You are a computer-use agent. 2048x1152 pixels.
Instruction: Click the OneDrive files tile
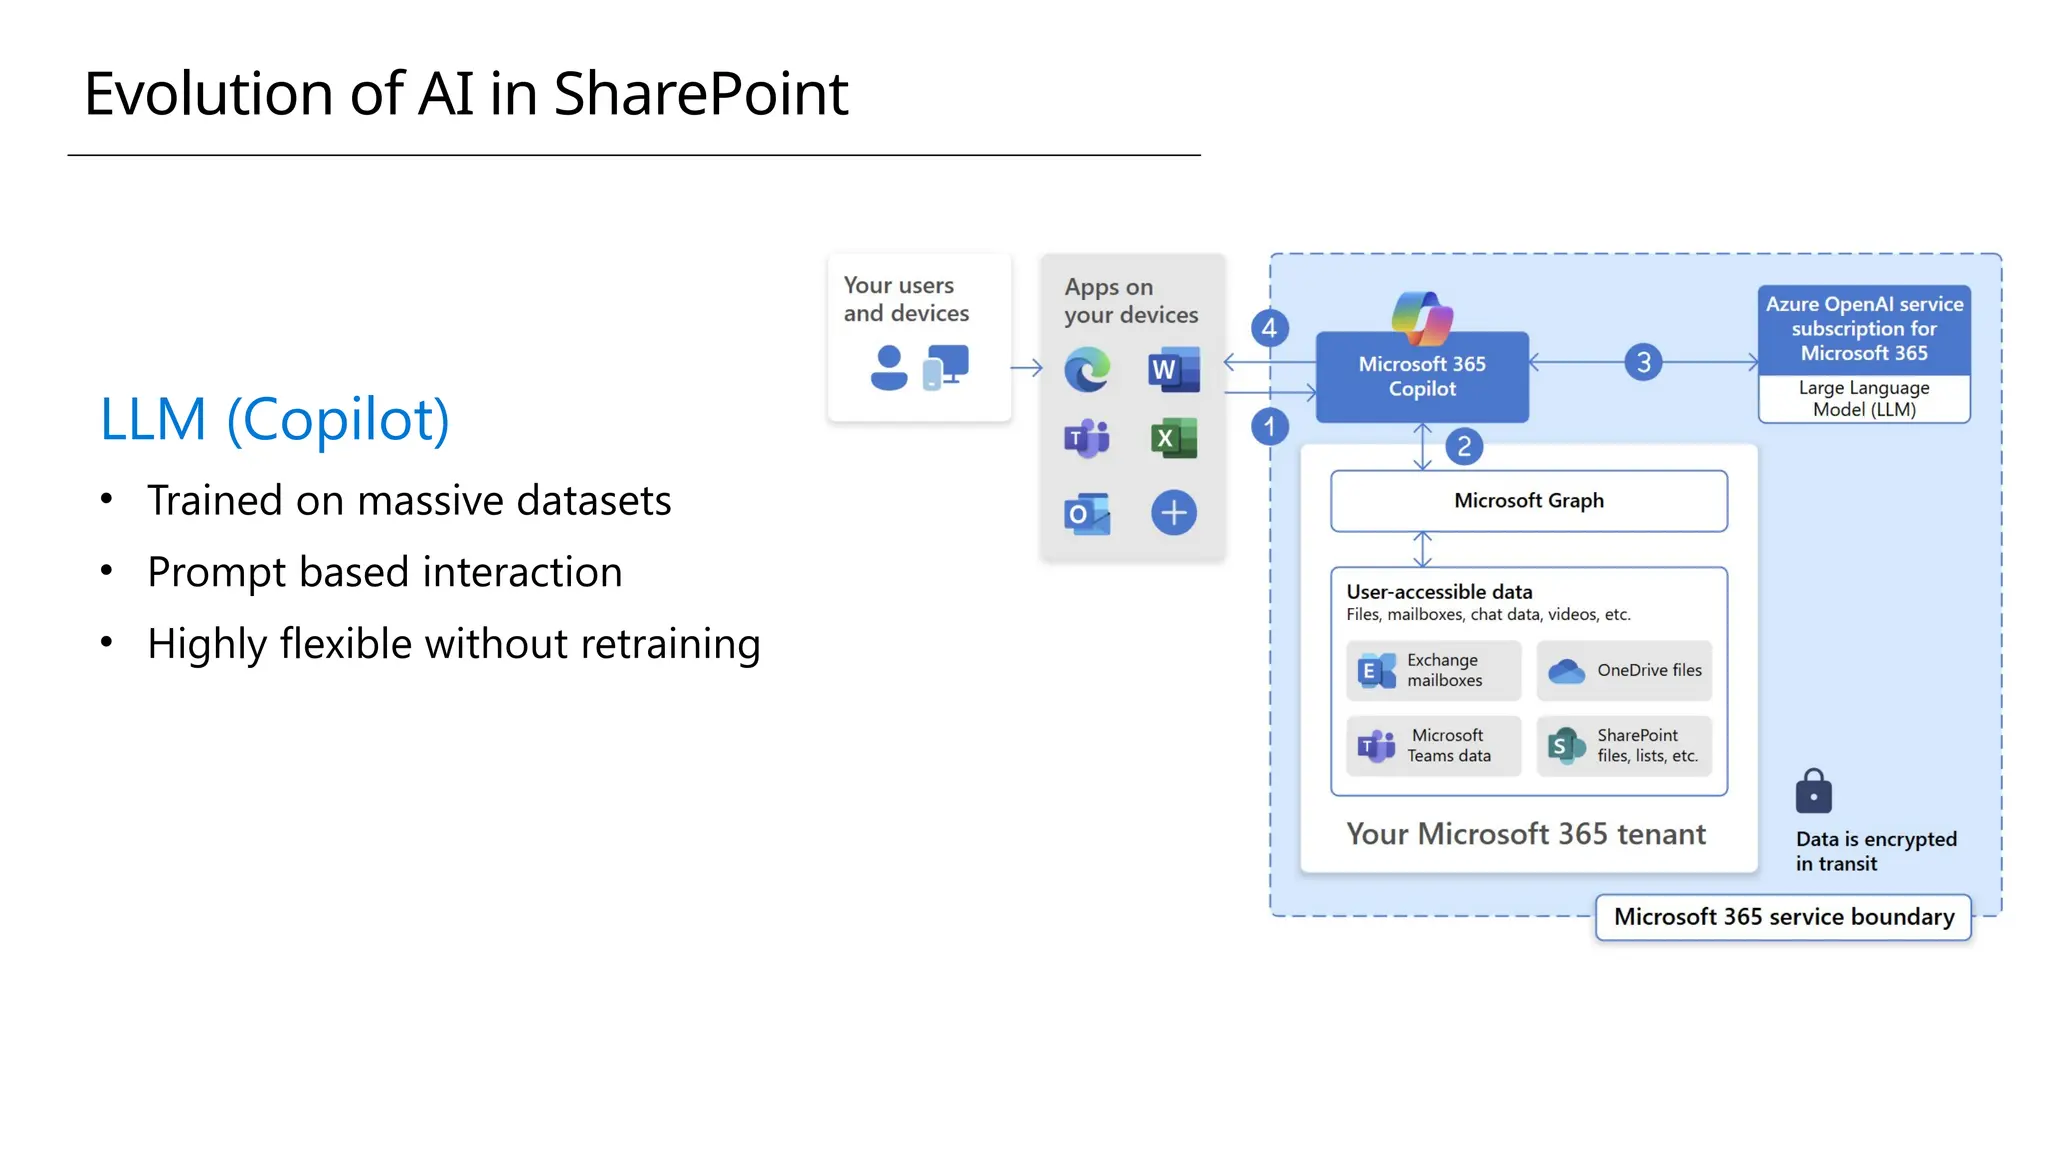click(x=1624, y=670)
